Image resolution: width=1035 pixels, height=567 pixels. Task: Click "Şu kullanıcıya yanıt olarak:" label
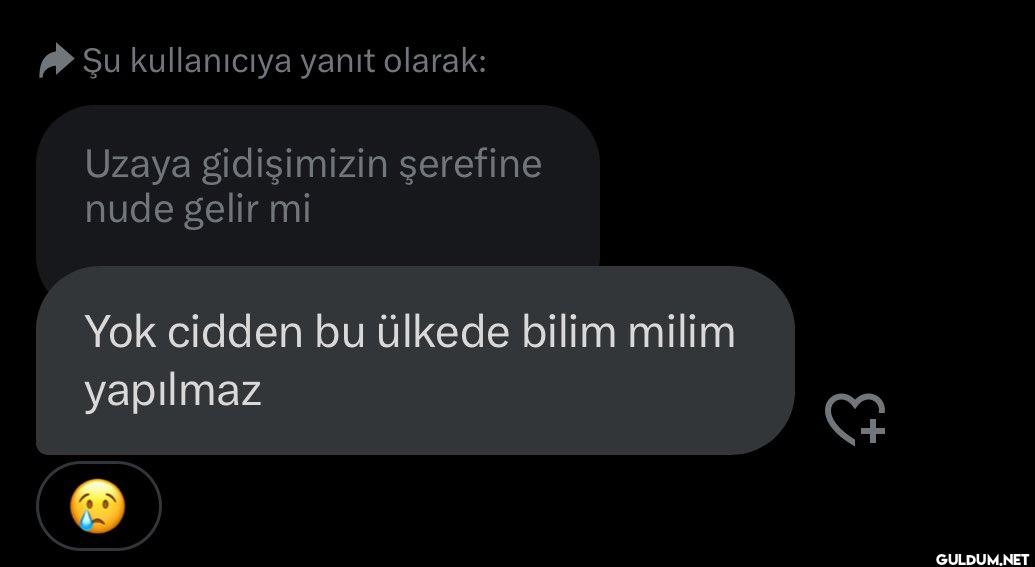[x=284, y=63]
